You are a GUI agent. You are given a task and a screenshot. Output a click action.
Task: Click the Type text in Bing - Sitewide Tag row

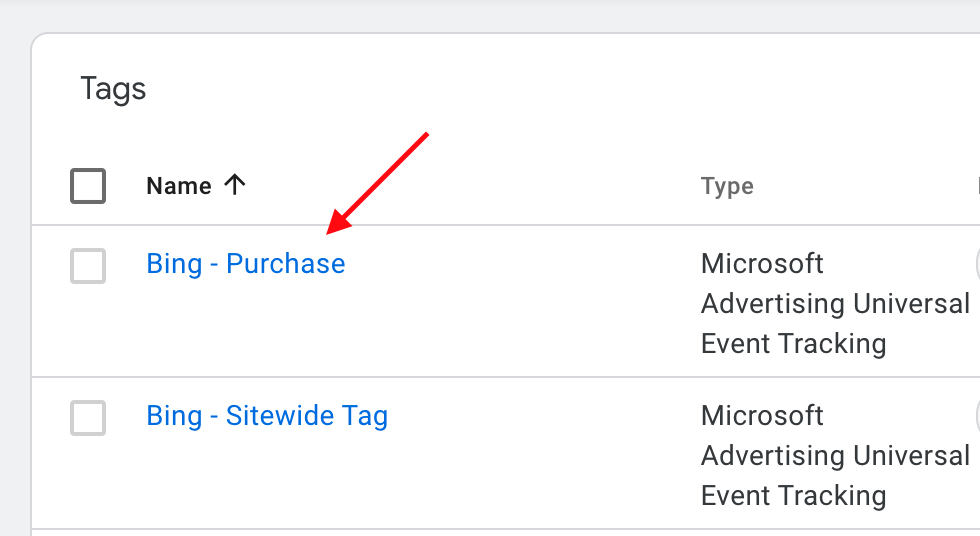point(835,455)
